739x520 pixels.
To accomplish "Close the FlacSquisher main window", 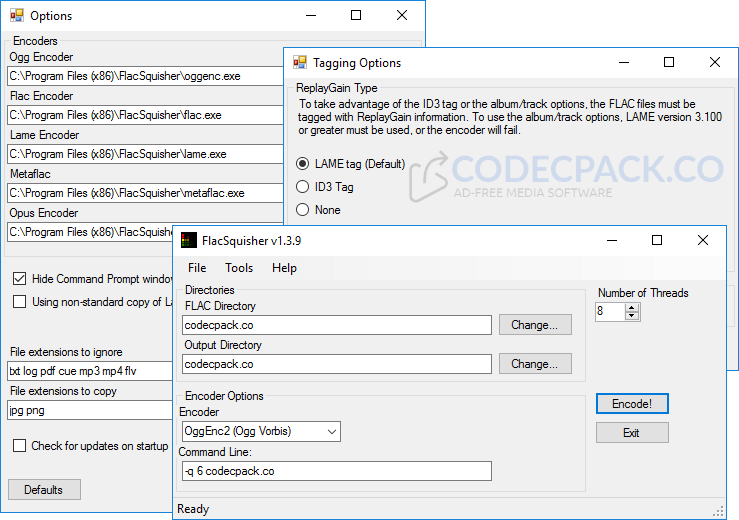I will pyautogui.click(x=703, y=240).
